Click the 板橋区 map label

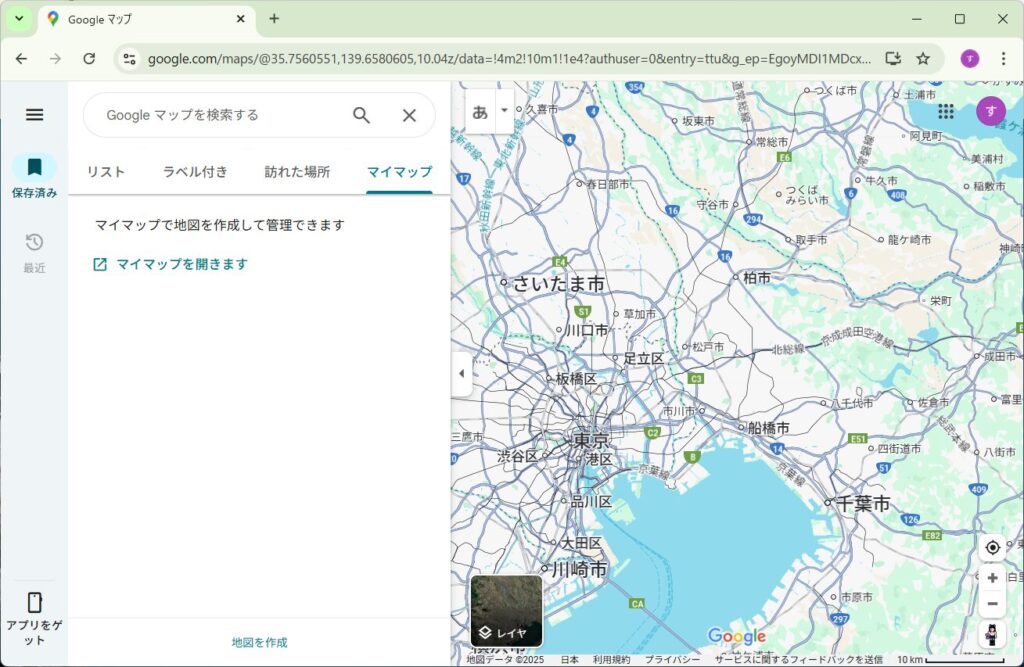[576, 379]
